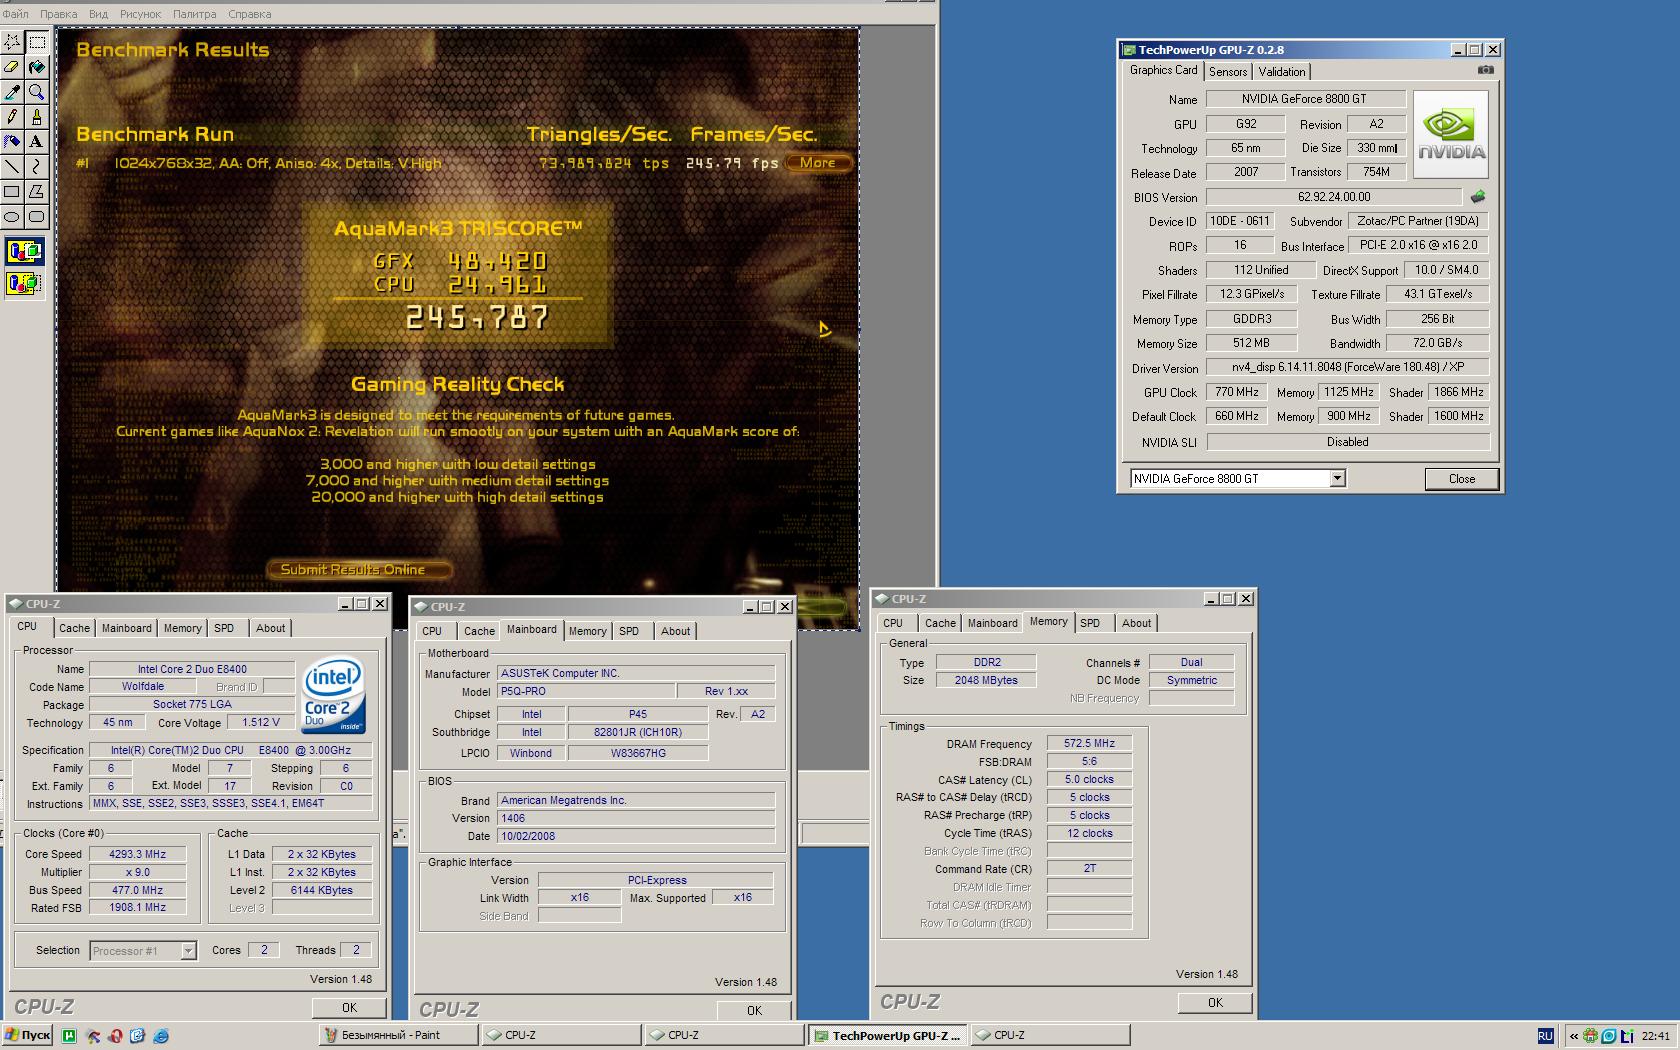
Task: Click the P5Q-PRO motherboard model field
Action: pos(586,691)
